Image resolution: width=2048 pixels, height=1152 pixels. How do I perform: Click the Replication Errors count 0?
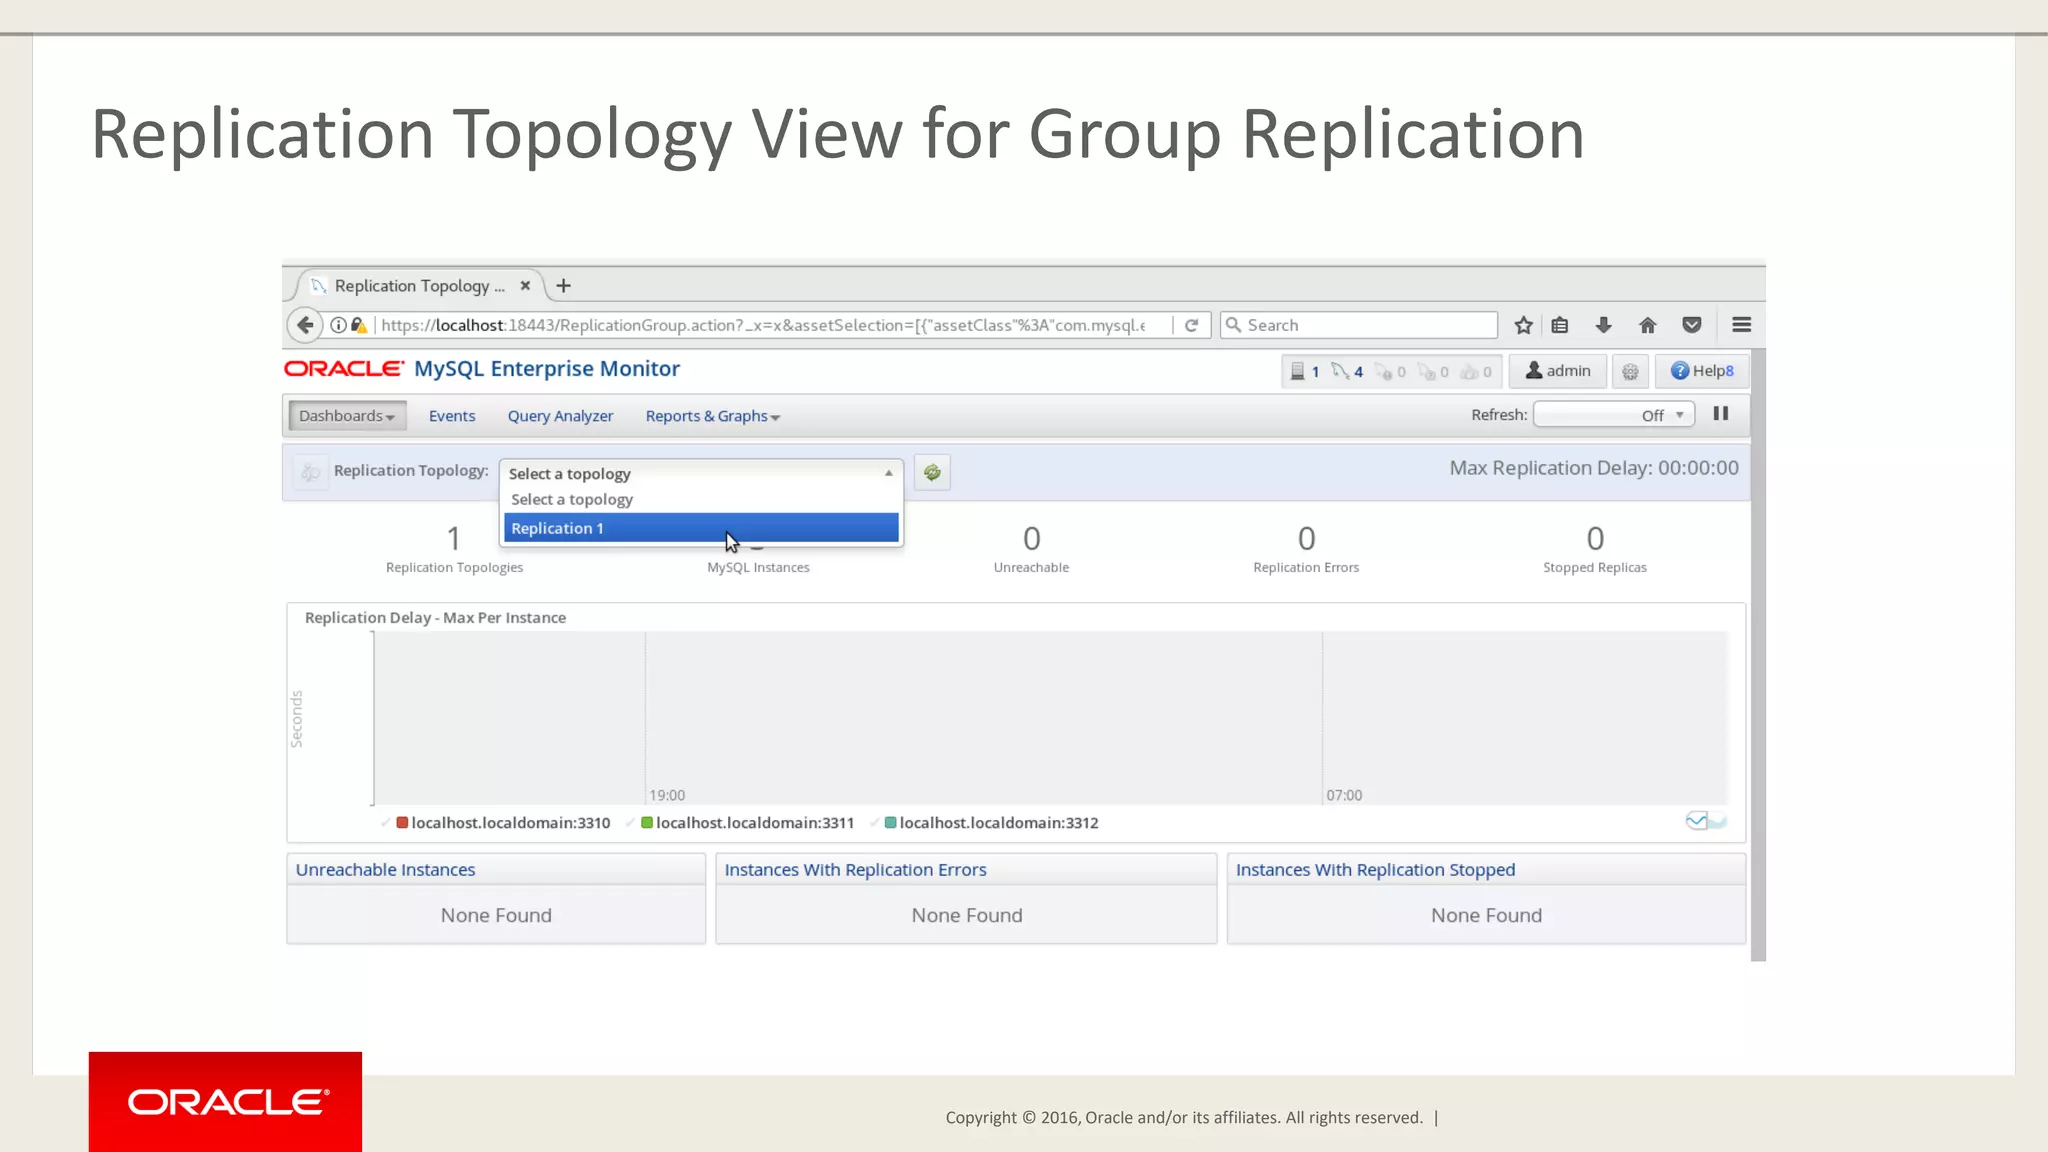point(1306,538)
